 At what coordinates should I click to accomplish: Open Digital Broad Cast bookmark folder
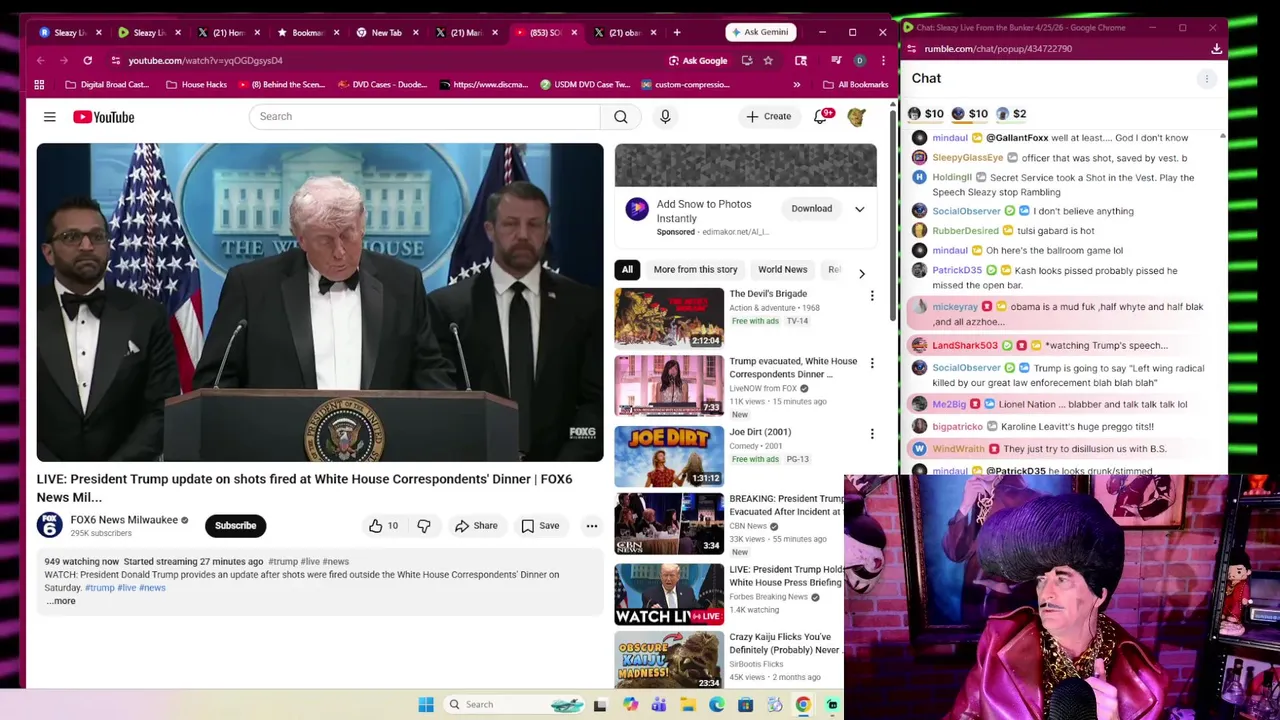tap(107, 85)
